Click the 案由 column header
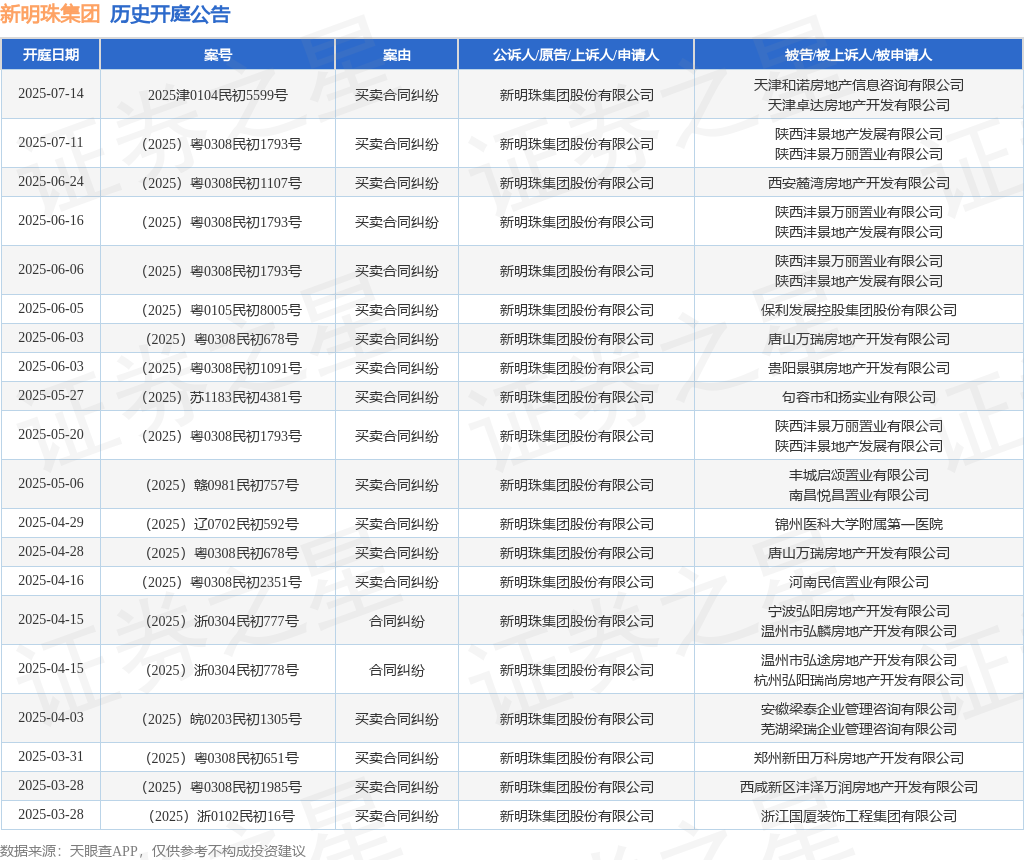Image resolution: width=1024 pixels, height=860 pixels. coord(396,55)
